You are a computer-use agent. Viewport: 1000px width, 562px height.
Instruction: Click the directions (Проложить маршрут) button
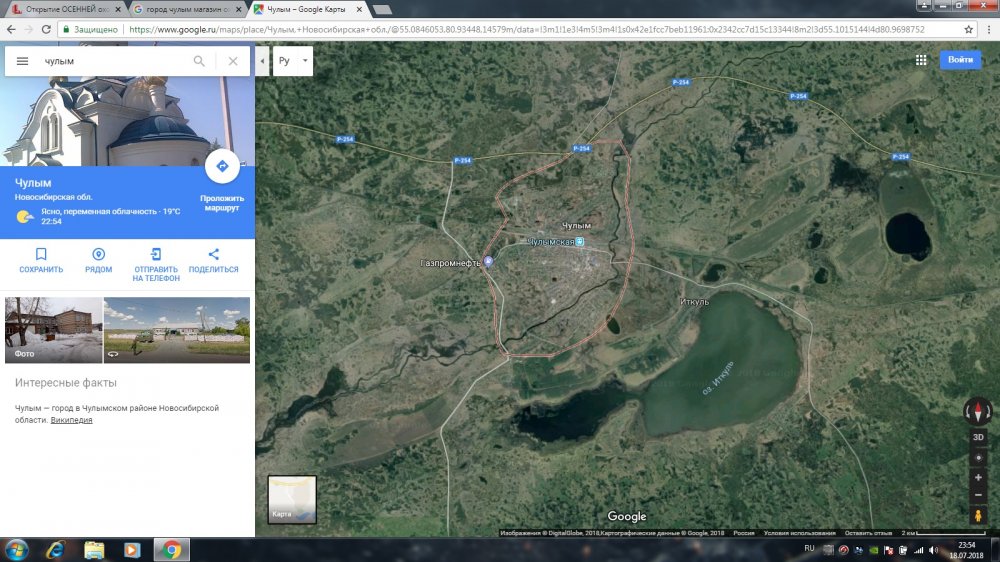click(222, 167)
